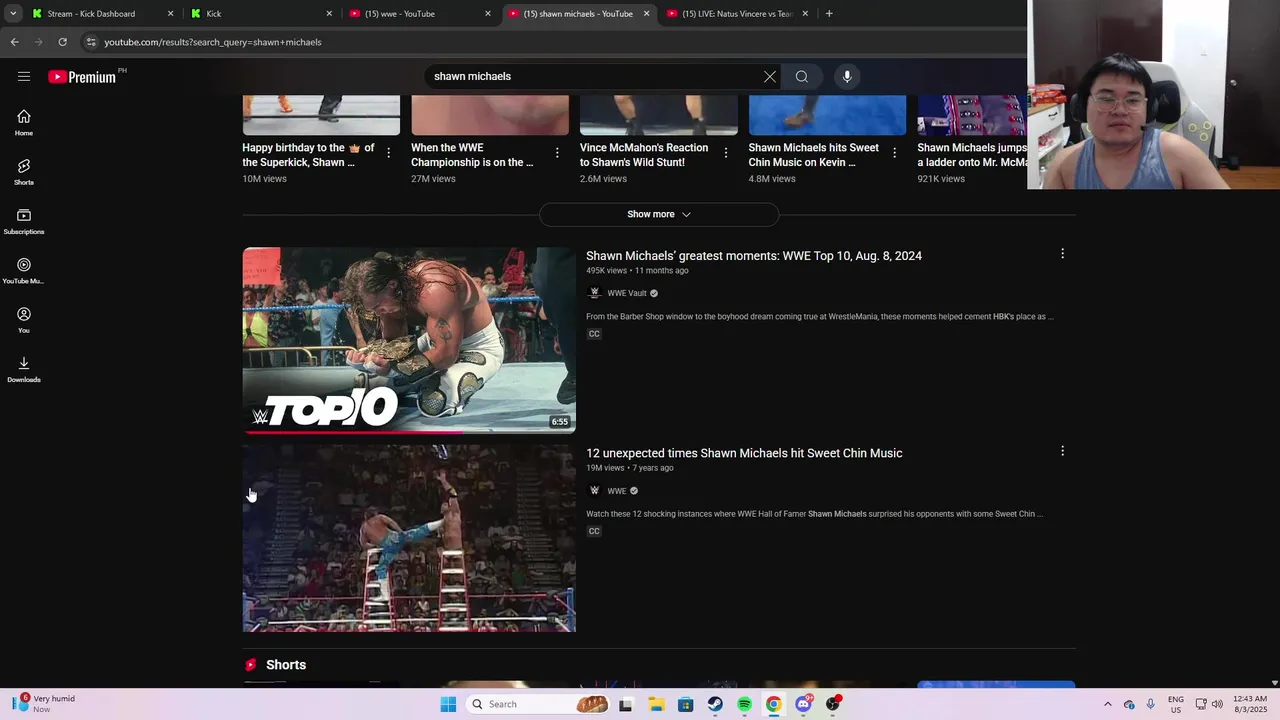Open YouTube Music in the sidebar
1280x720 pixels.
click(x=24, y=271)
